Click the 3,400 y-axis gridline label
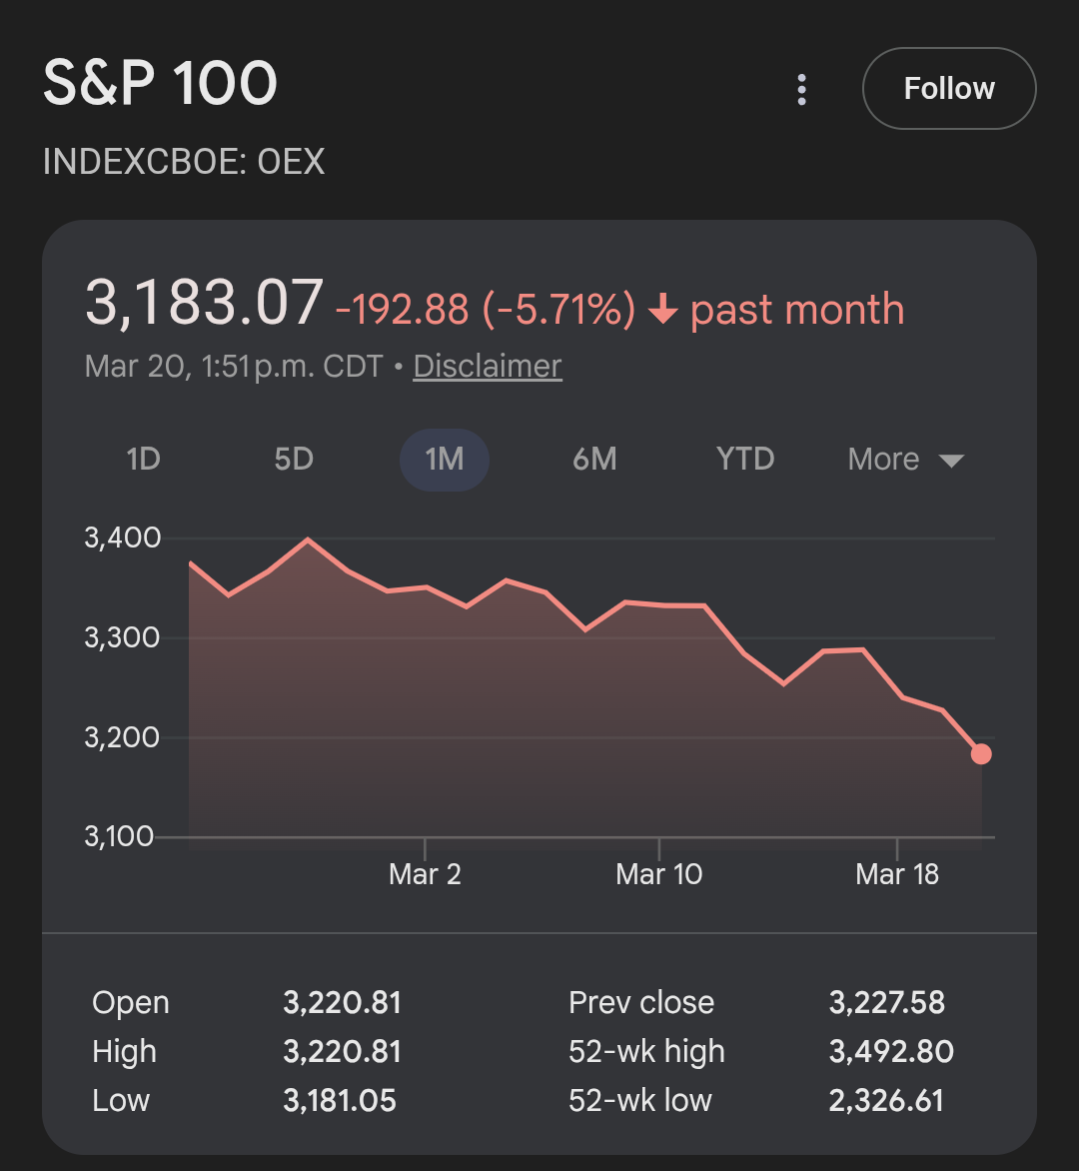The image size is (1079, 1171). (123, 538)
